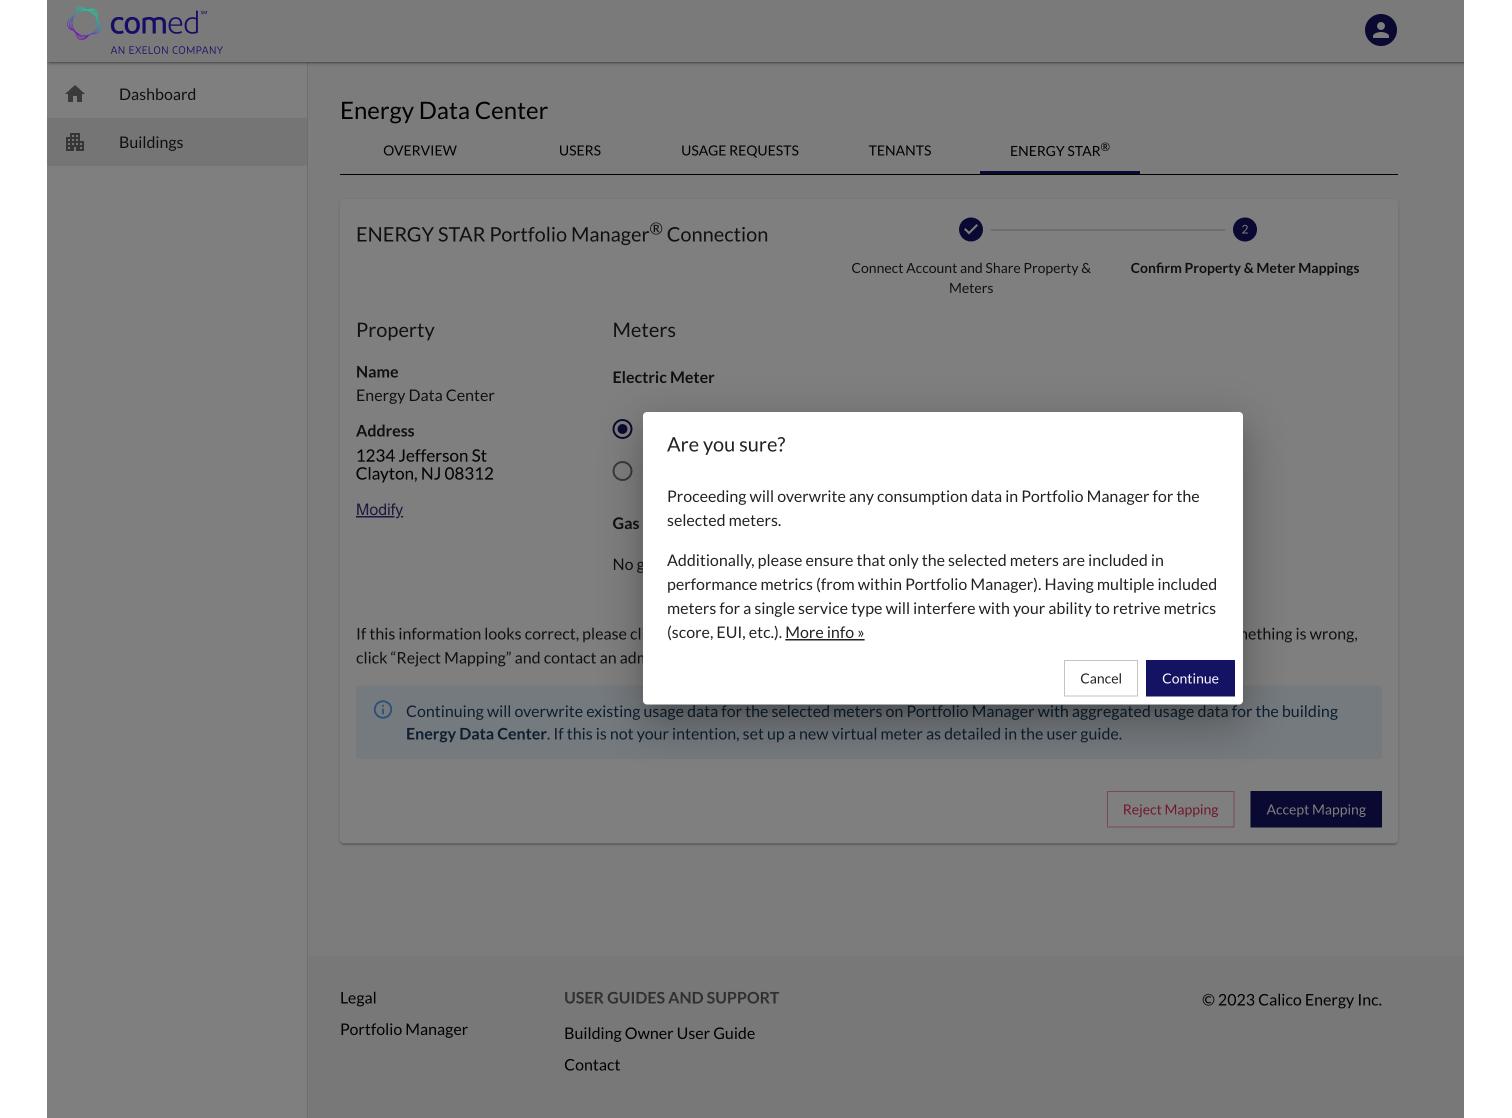Open the Usage Requests tab
This screenshot has width=1512, height=1118.
740,151
